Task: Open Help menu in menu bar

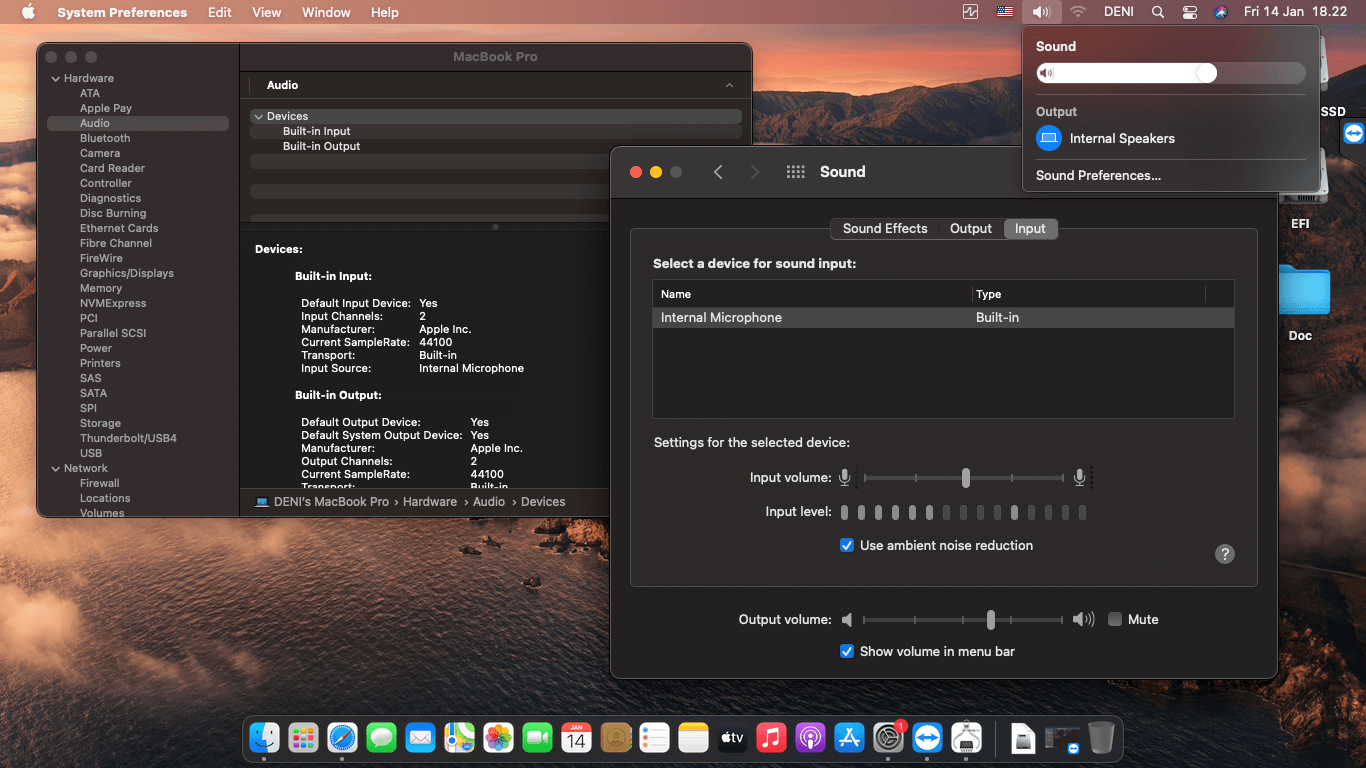Action: tap(384, 12)
